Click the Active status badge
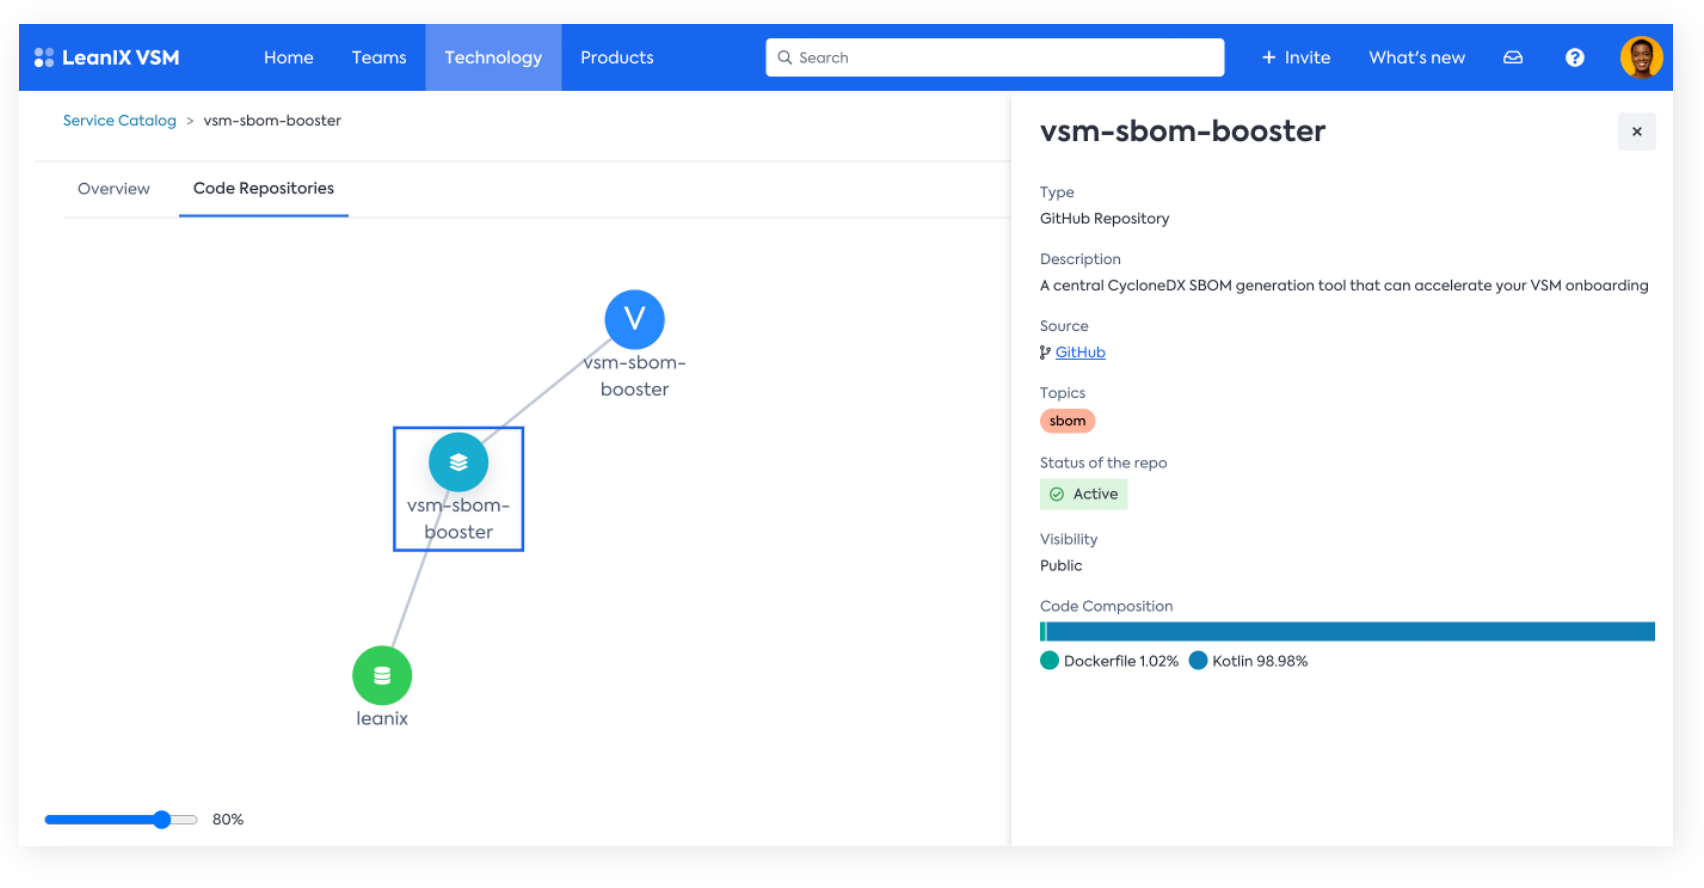Viewport: 1704px width, 888px height. tap(1084, 494)
